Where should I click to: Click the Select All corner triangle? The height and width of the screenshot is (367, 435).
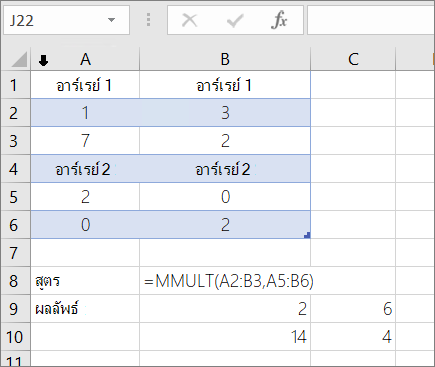[x=19, y=60]
